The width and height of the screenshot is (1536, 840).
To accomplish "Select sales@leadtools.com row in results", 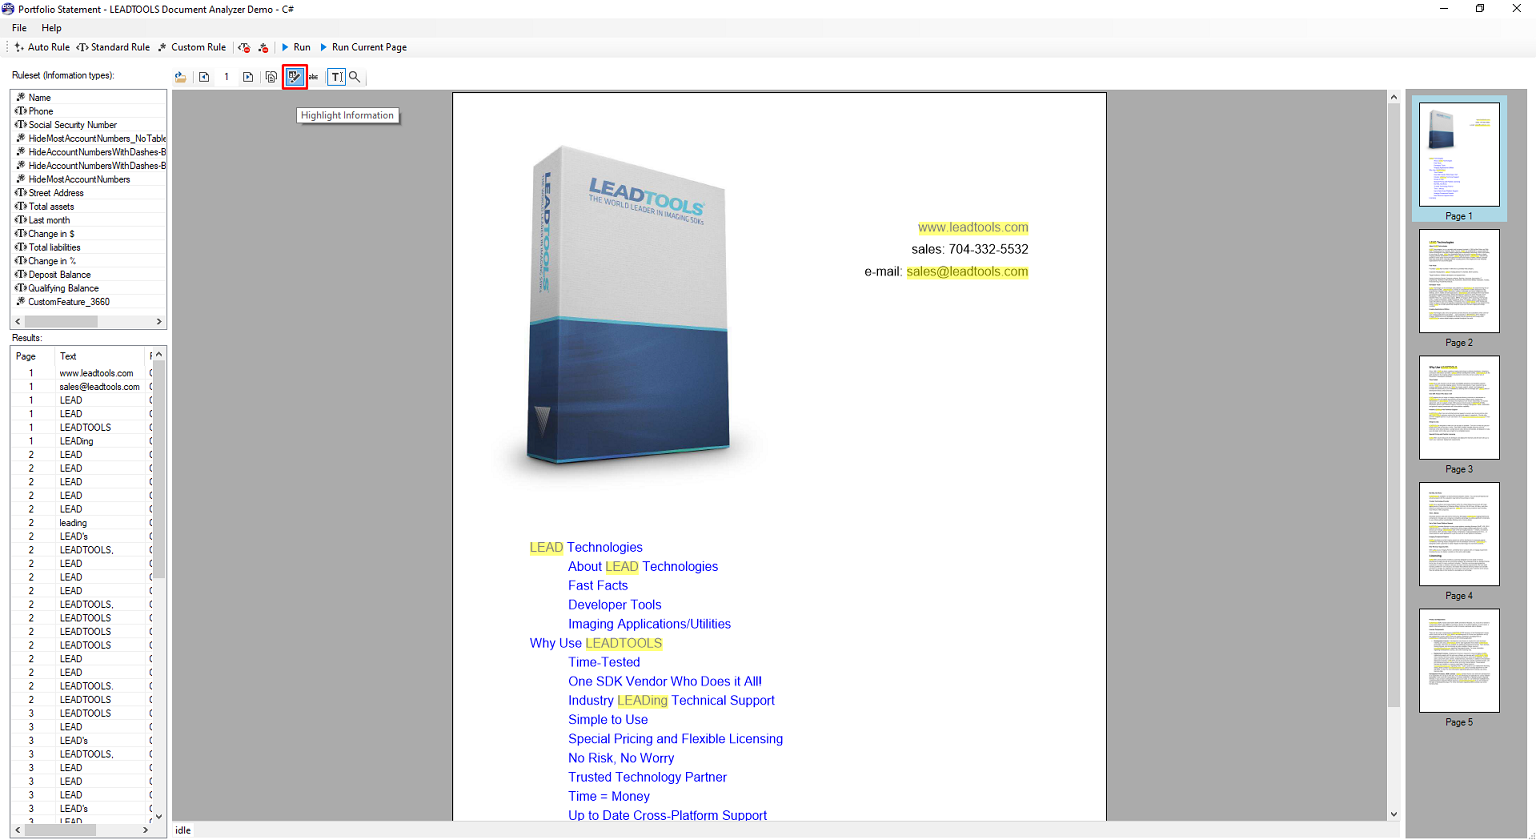I will point(99,387).
